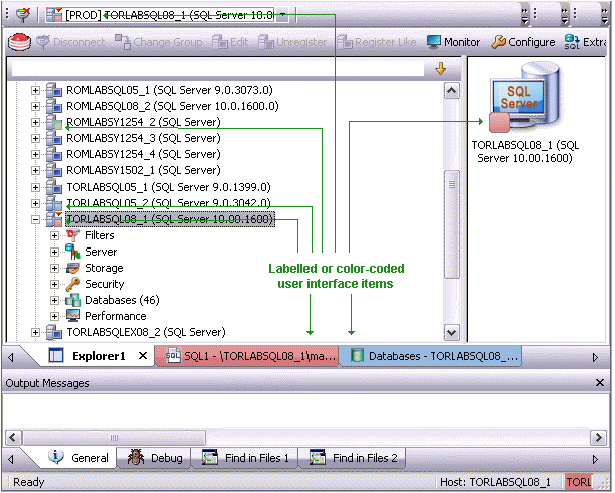Expand the ROMLABSQL08_2 server node
Image resolution: width=615 pixels, height=493 pixels.
35,106
